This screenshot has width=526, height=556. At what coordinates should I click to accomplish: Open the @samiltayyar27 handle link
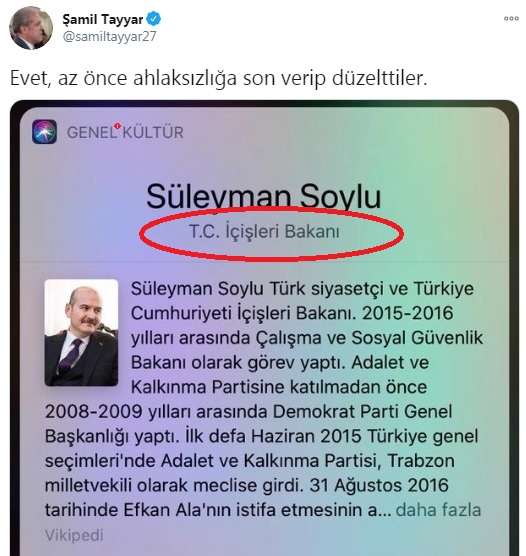pos(109,37)
